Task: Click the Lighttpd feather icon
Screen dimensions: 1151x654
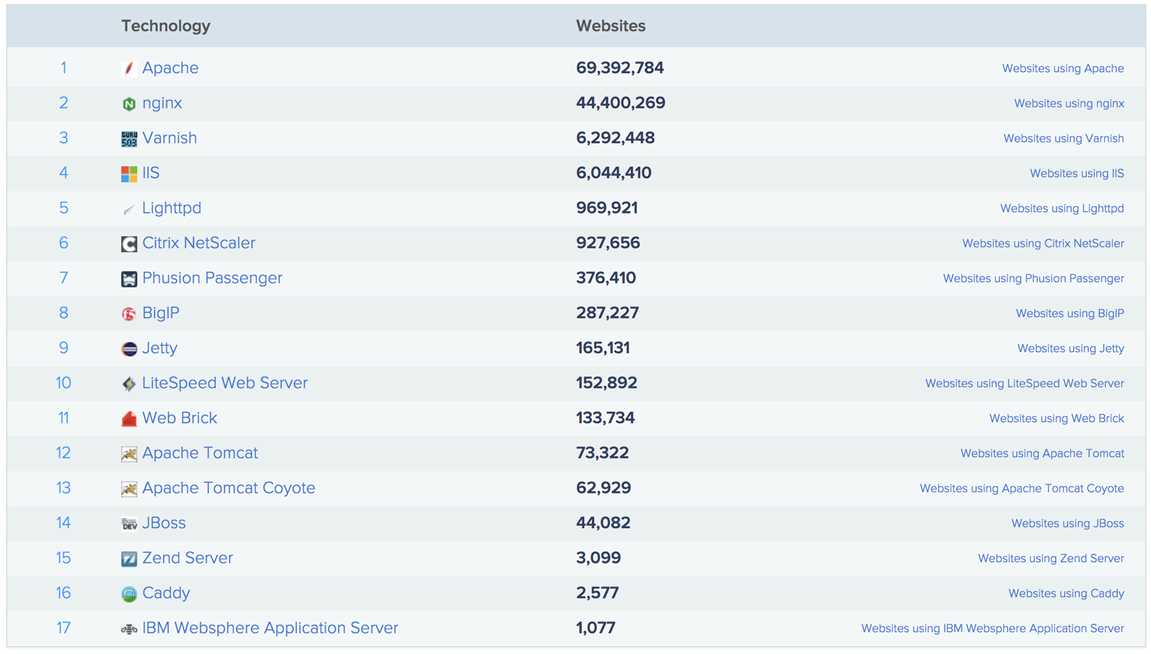Action: tap(128, 209)
